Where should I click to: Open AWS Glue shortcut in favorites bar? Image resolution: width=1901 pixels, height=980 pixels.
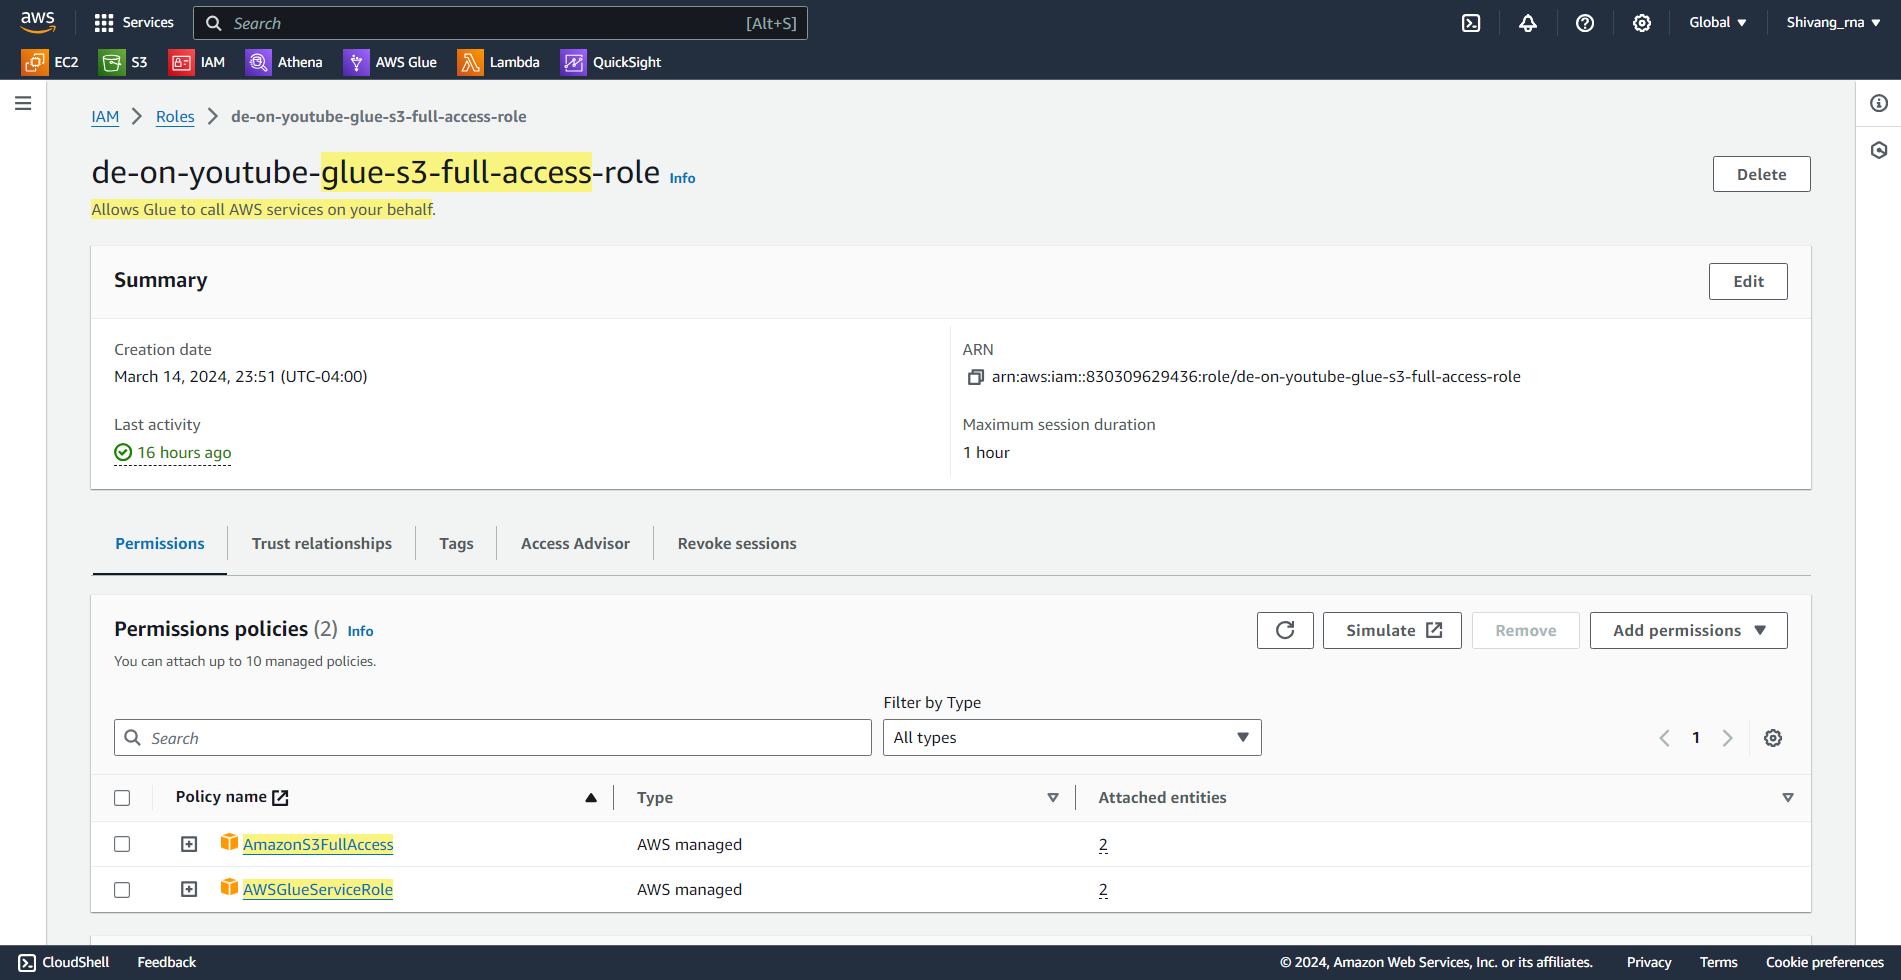click(391, 62)
